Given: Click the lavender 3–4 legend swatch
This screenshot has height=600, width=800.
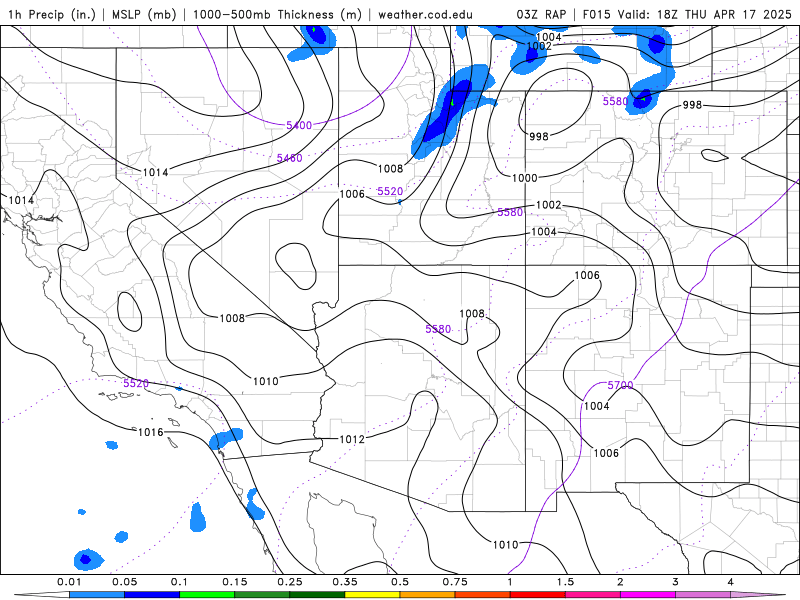Looking at the screenshot, I should coord(703,595).
